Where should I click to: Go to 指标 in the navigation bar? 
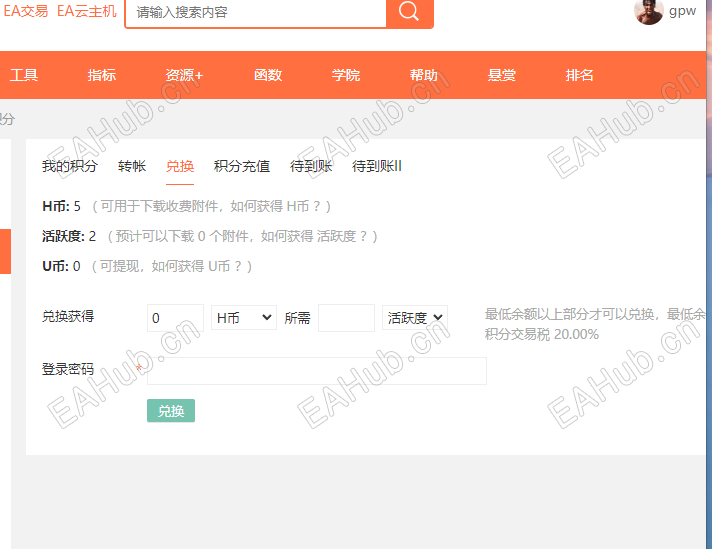tap(102, 75)
